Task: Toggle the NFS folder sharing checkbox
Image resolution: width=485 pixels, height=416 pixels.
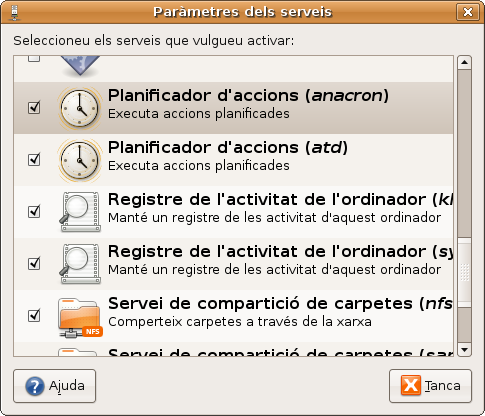Action: pyautogui.click(x=34, y=315)
